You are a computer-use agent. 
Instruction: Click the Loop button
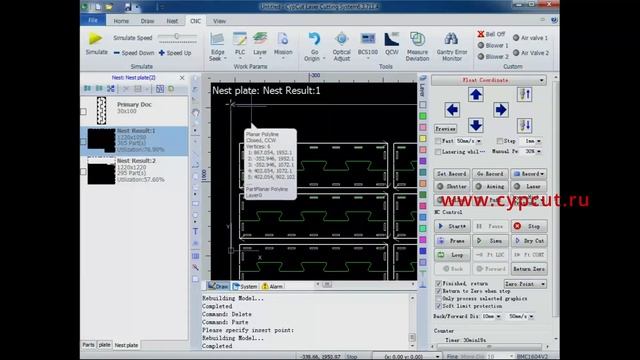coord(451,255)
